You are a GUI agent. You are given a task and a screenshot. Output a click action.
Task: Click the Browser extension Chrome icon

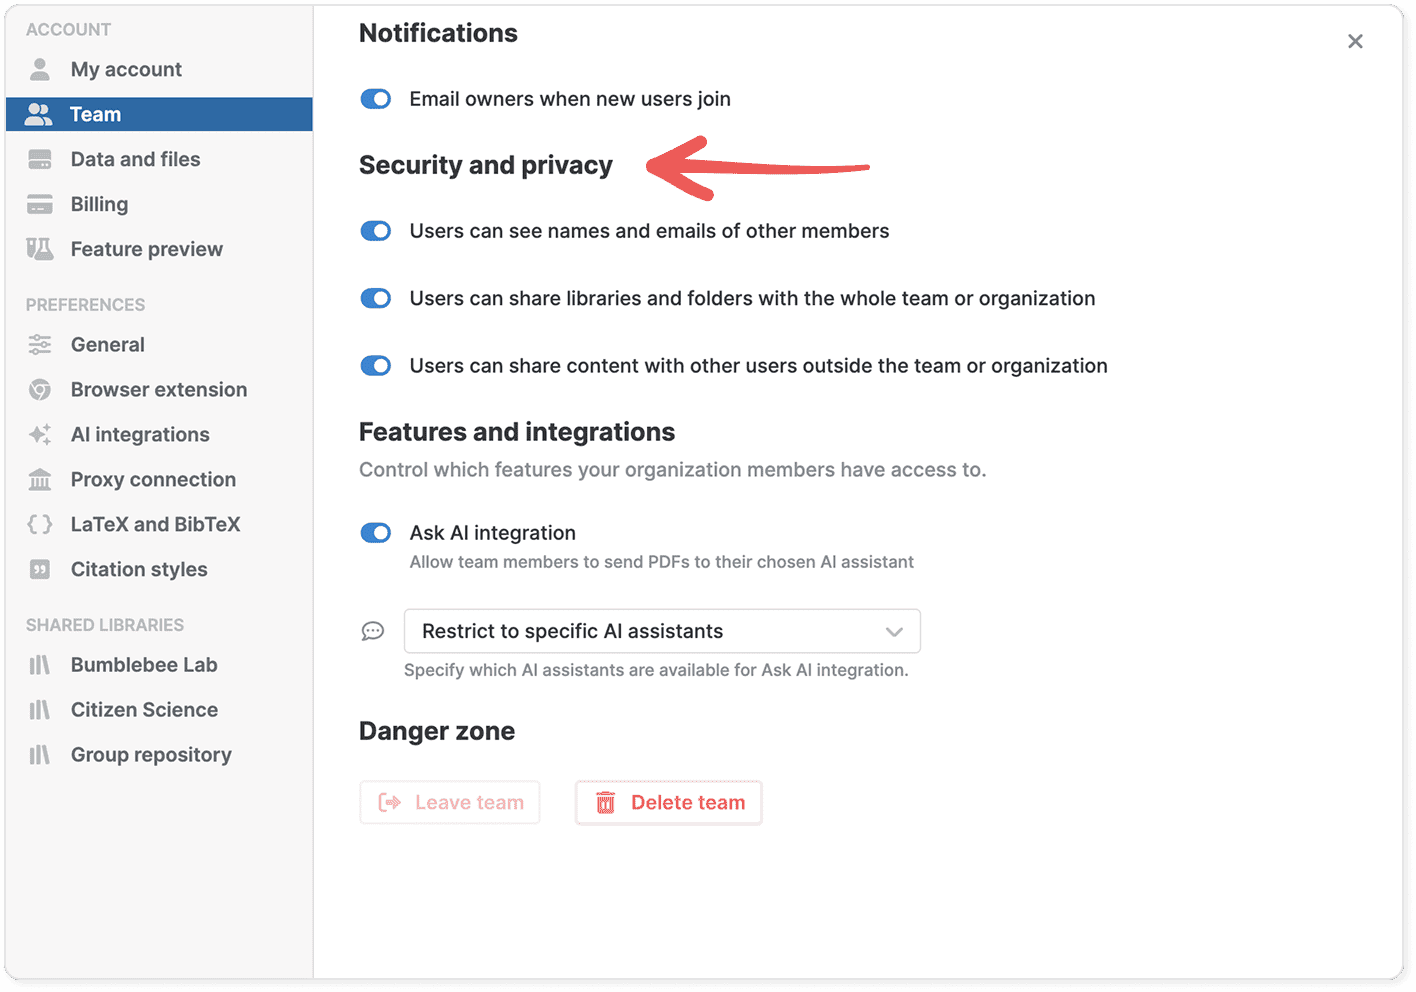point(40,389)
